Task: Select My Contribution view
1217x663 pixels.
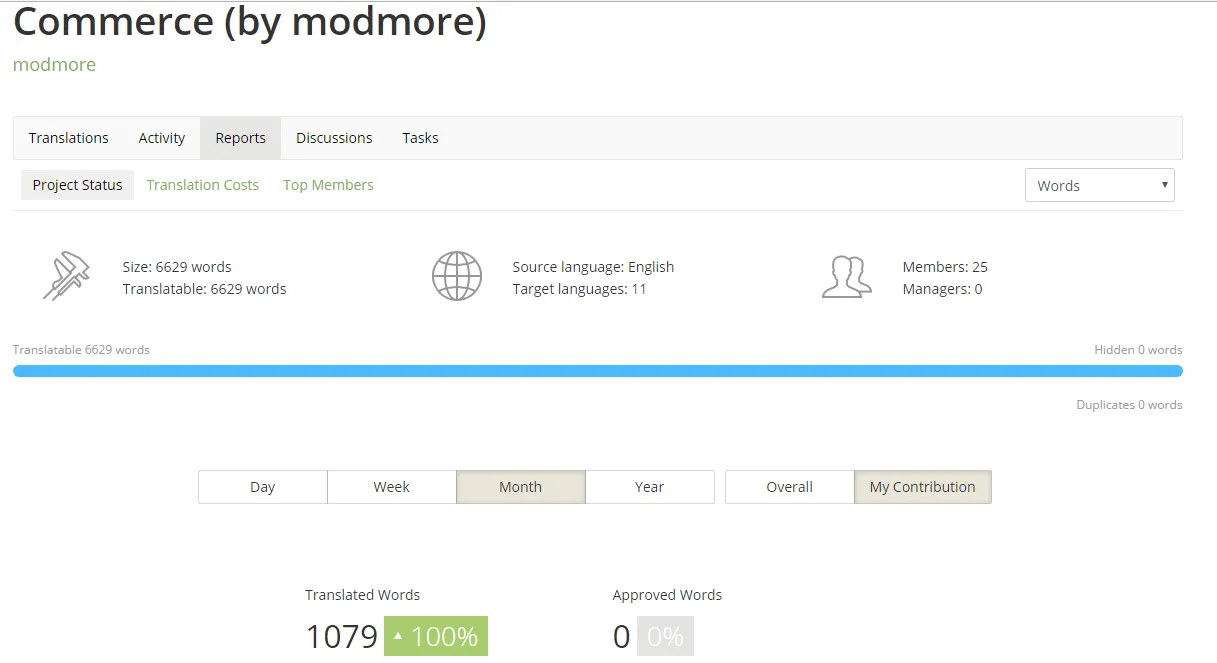Action: [923, 487]
